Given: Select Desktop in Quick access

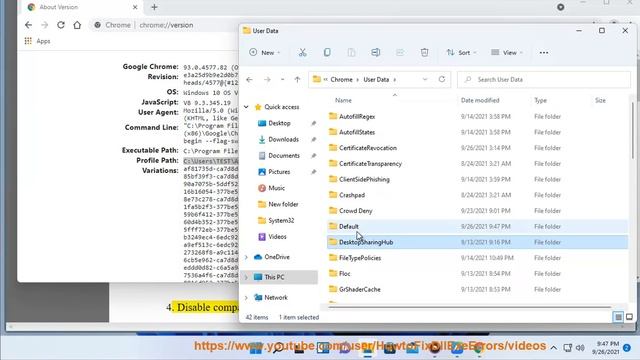Looking at the screenshot, I should [x=279, y=123].
